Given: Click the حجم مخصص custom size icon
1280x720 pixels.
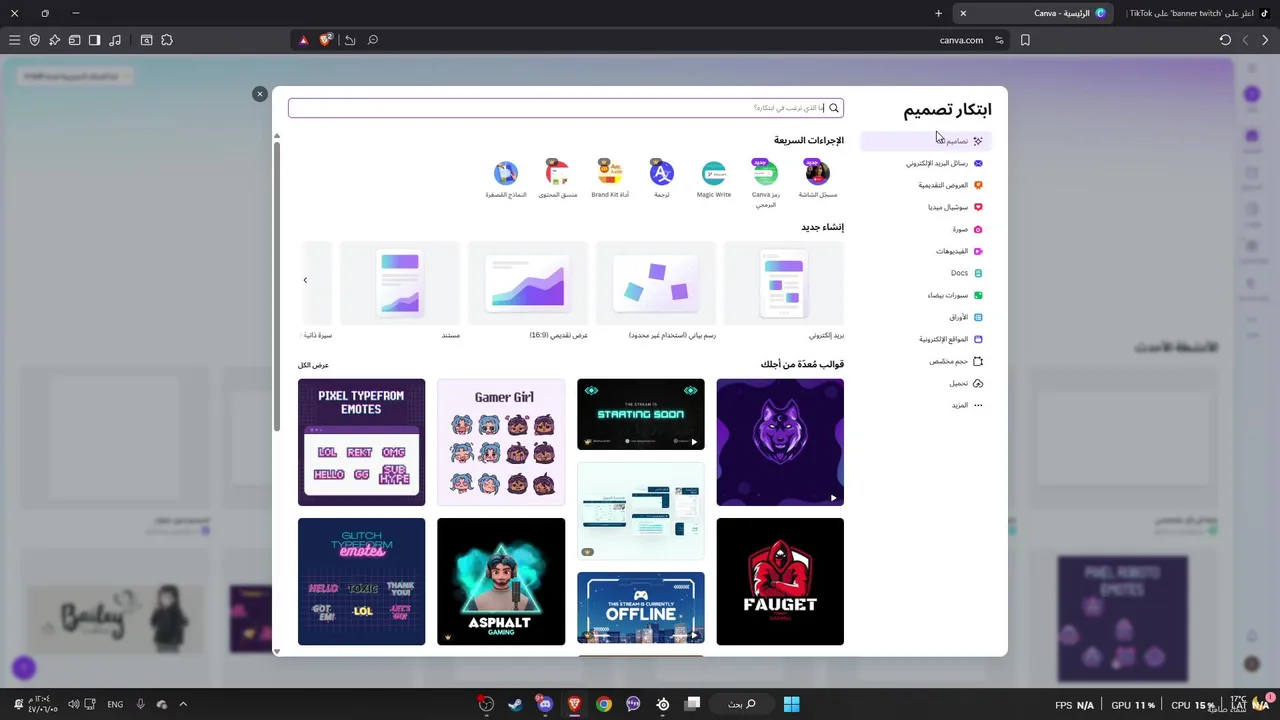Looking at the screenshot, I should (x=978, y=361).
